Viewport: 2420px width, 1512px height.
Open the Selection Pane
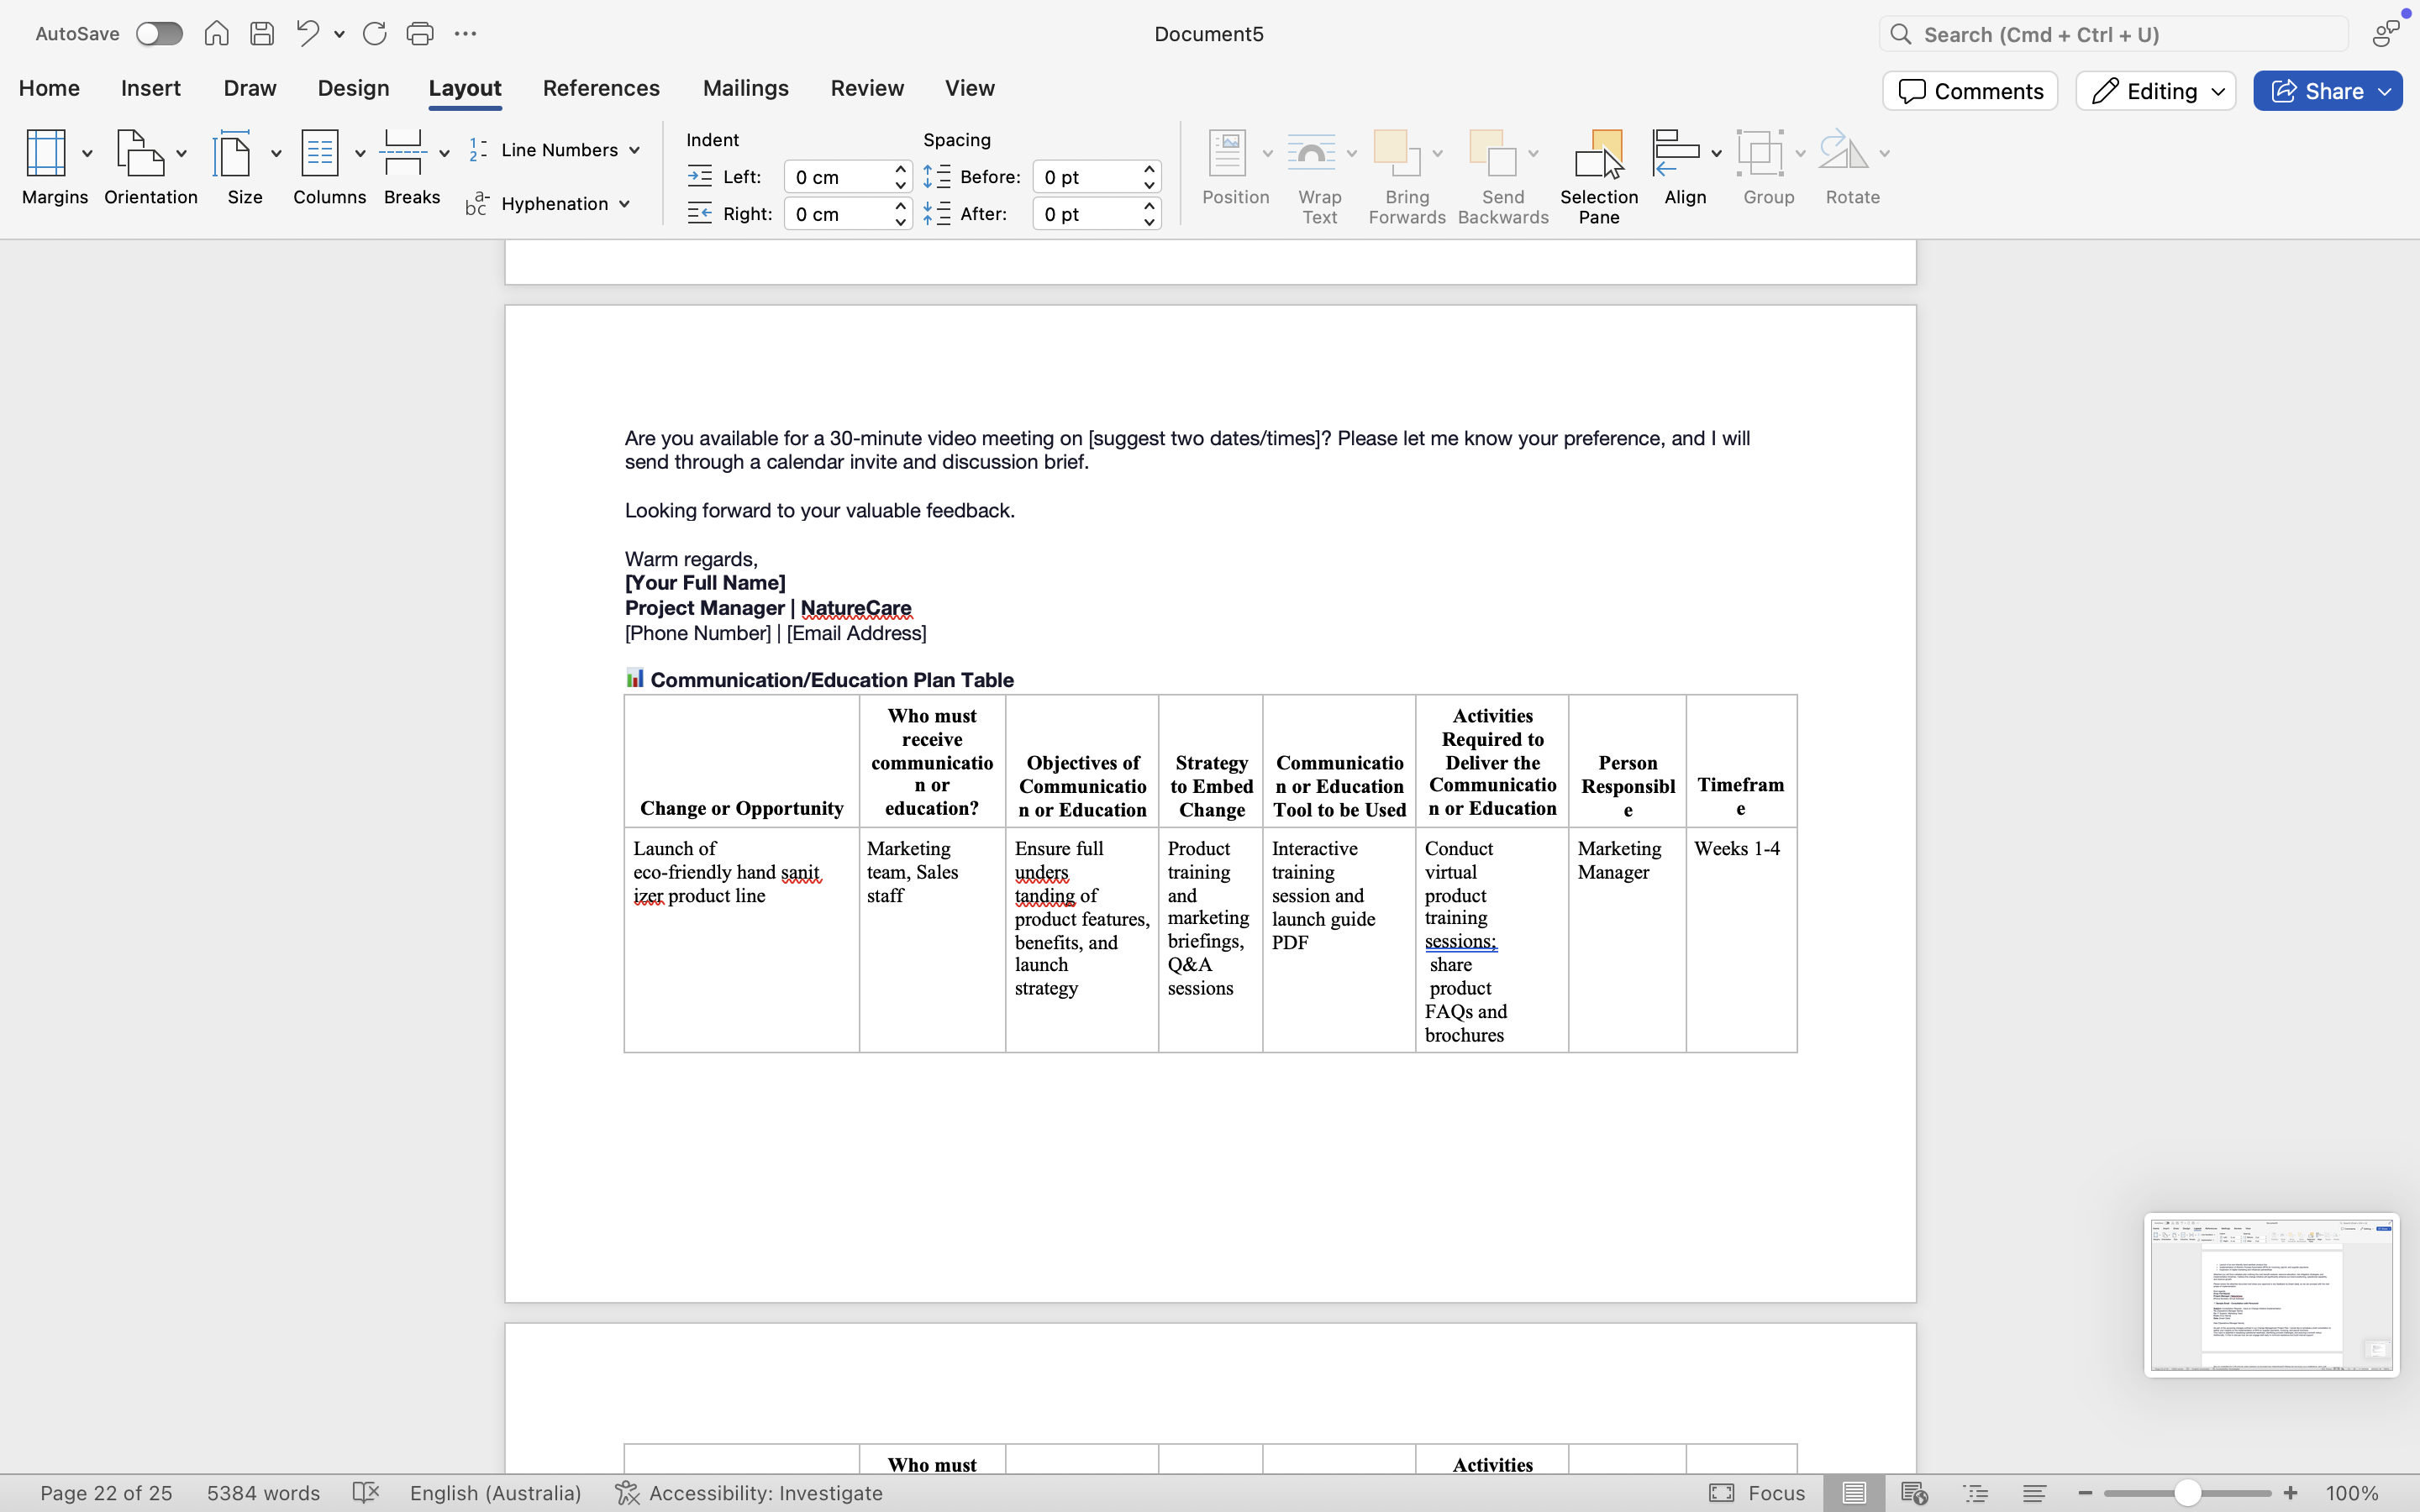[1598, 176]
